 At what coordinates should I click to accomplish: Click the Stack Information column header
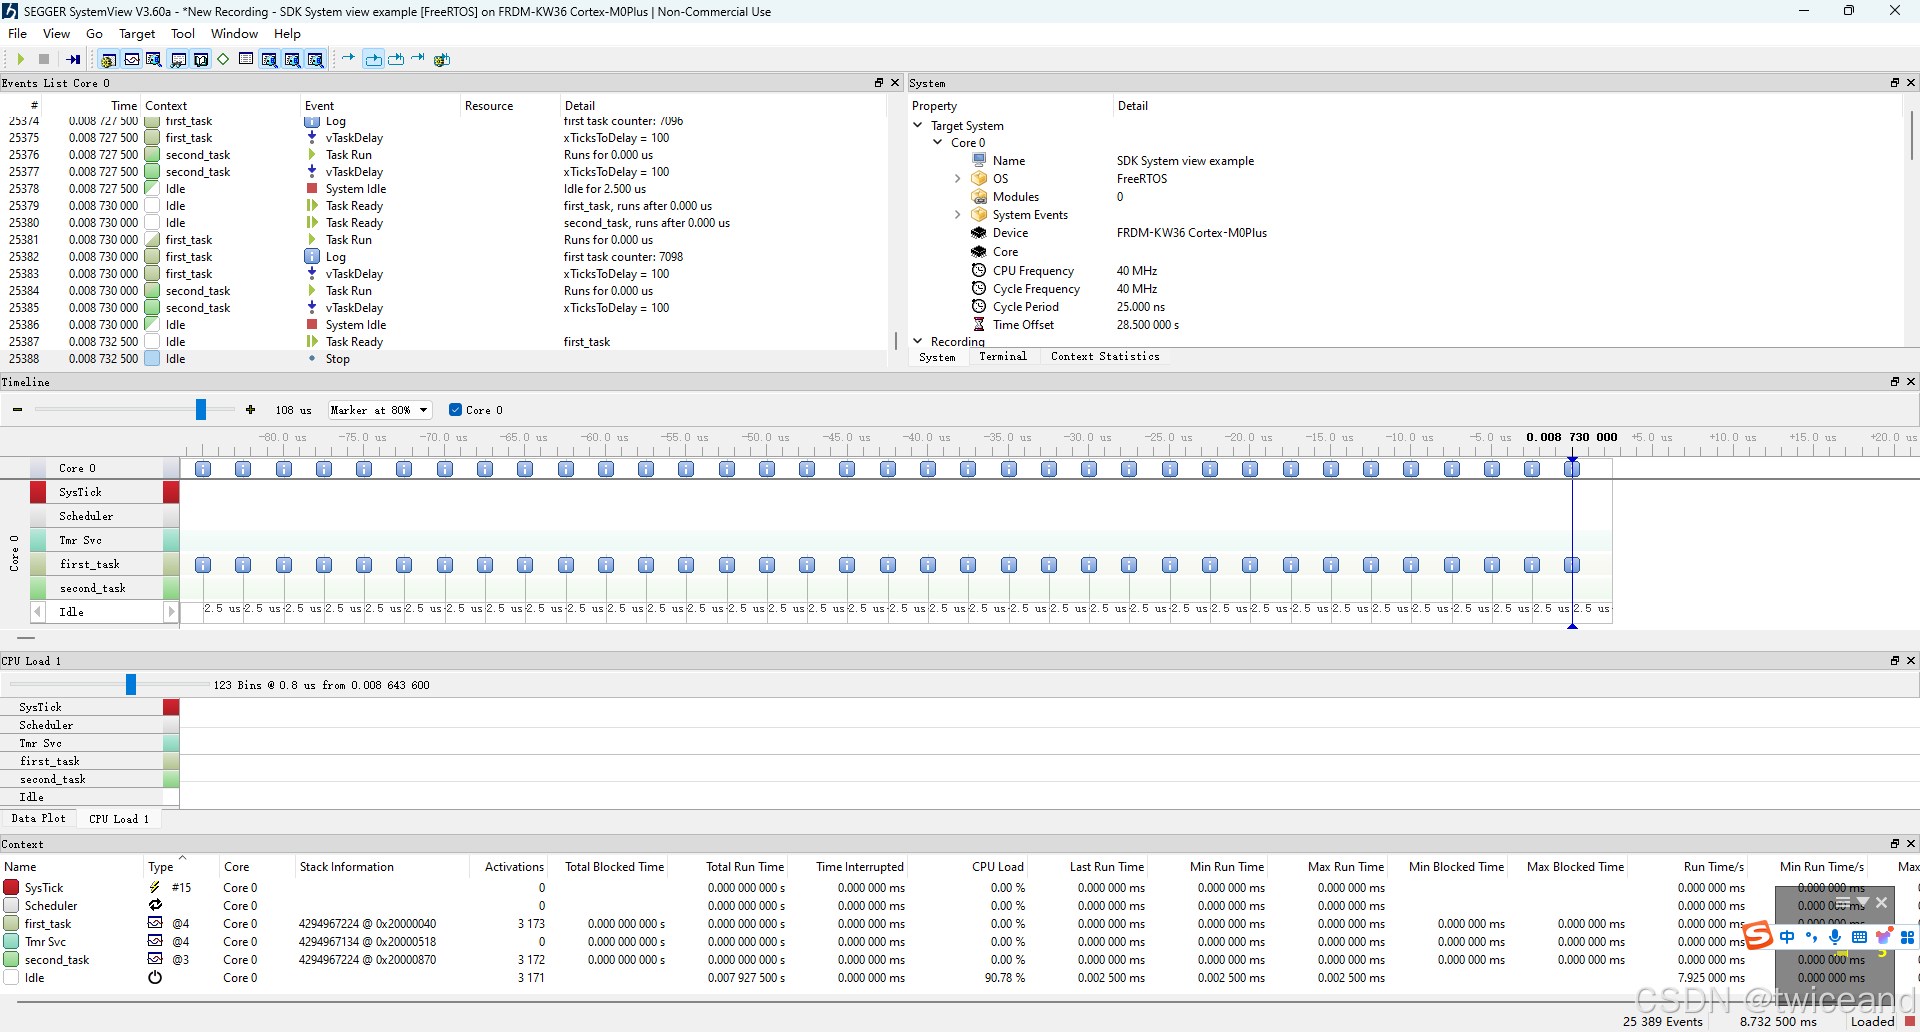(346, 867)
